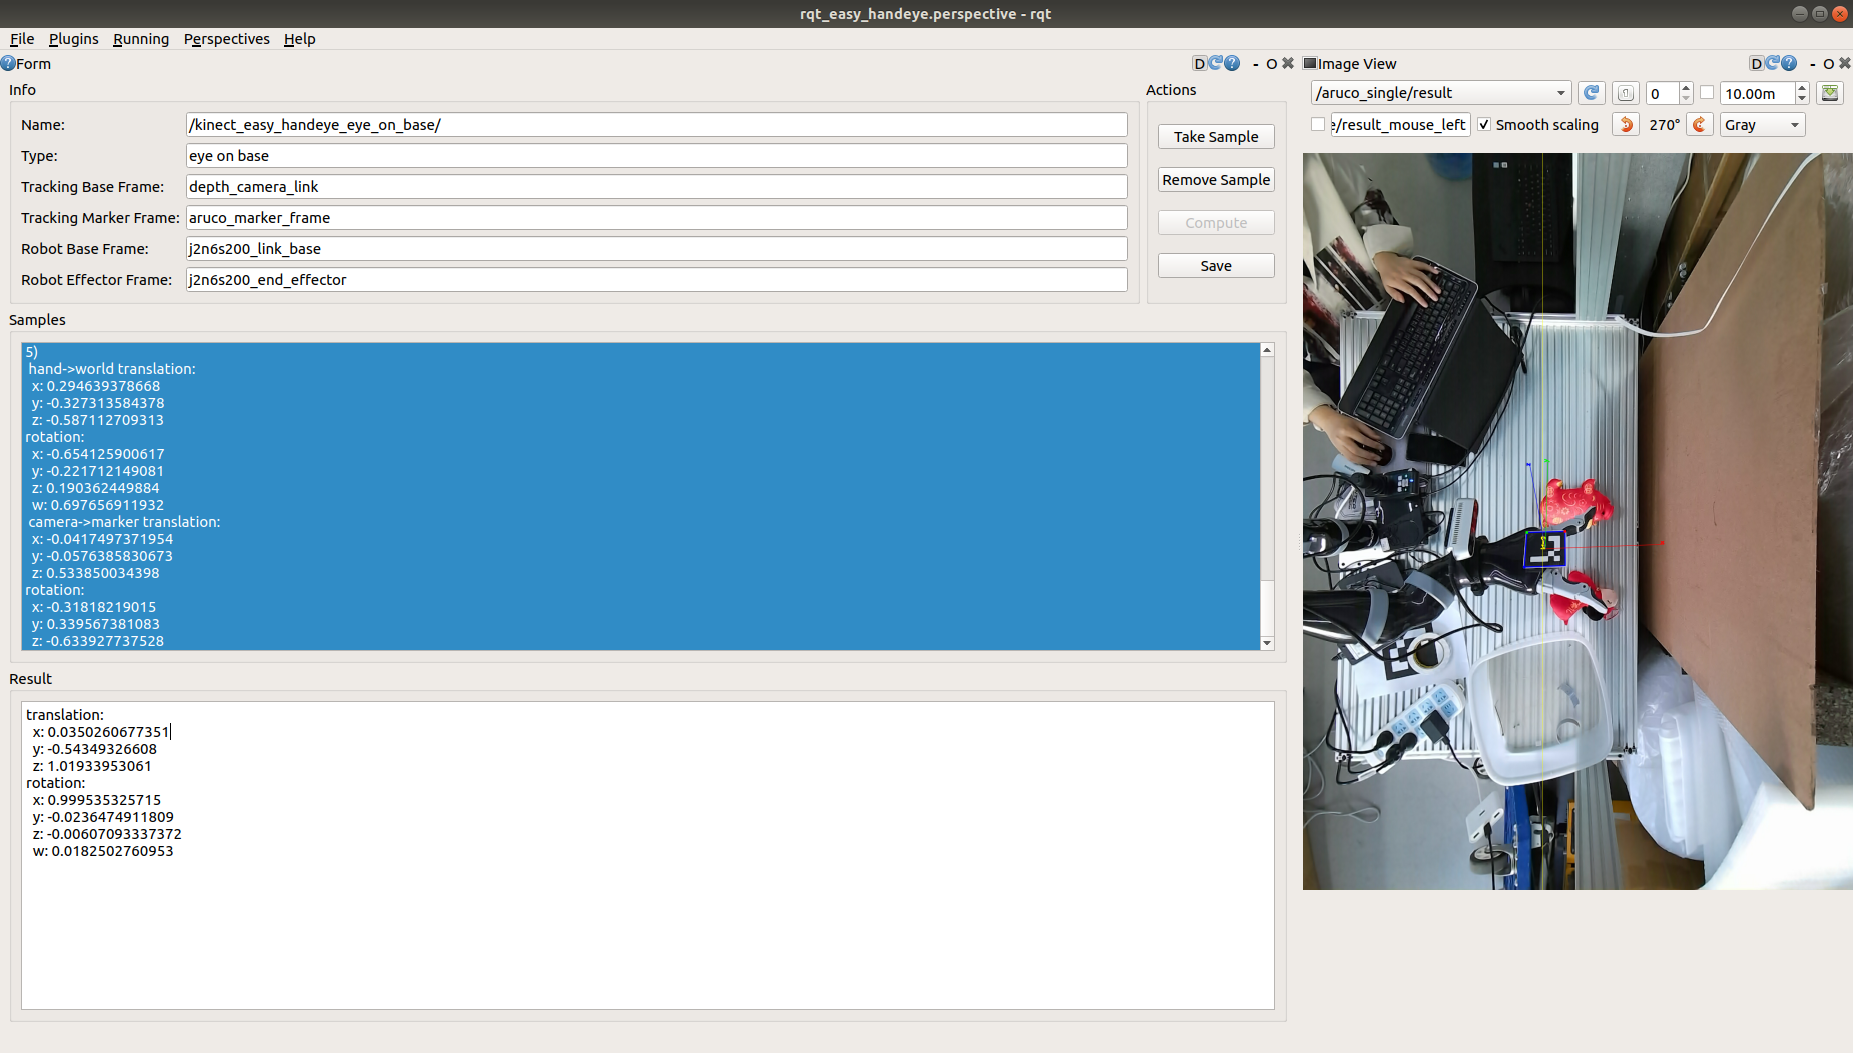The width and height of the screenshot is (1853, 1053).
Task: Click the Form panel 'D' dock icon
Action: click(1200, 63)
